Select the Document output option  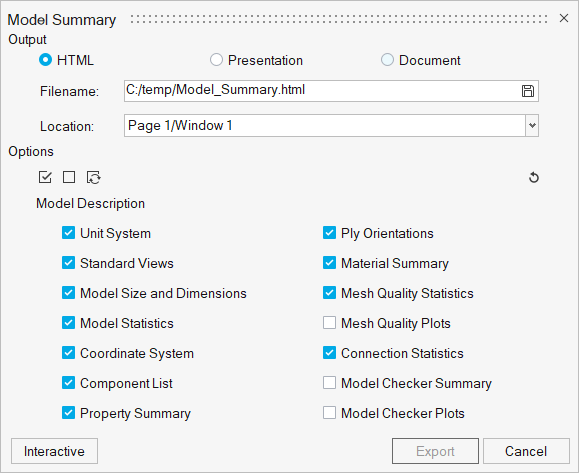[x=387, y=60]
